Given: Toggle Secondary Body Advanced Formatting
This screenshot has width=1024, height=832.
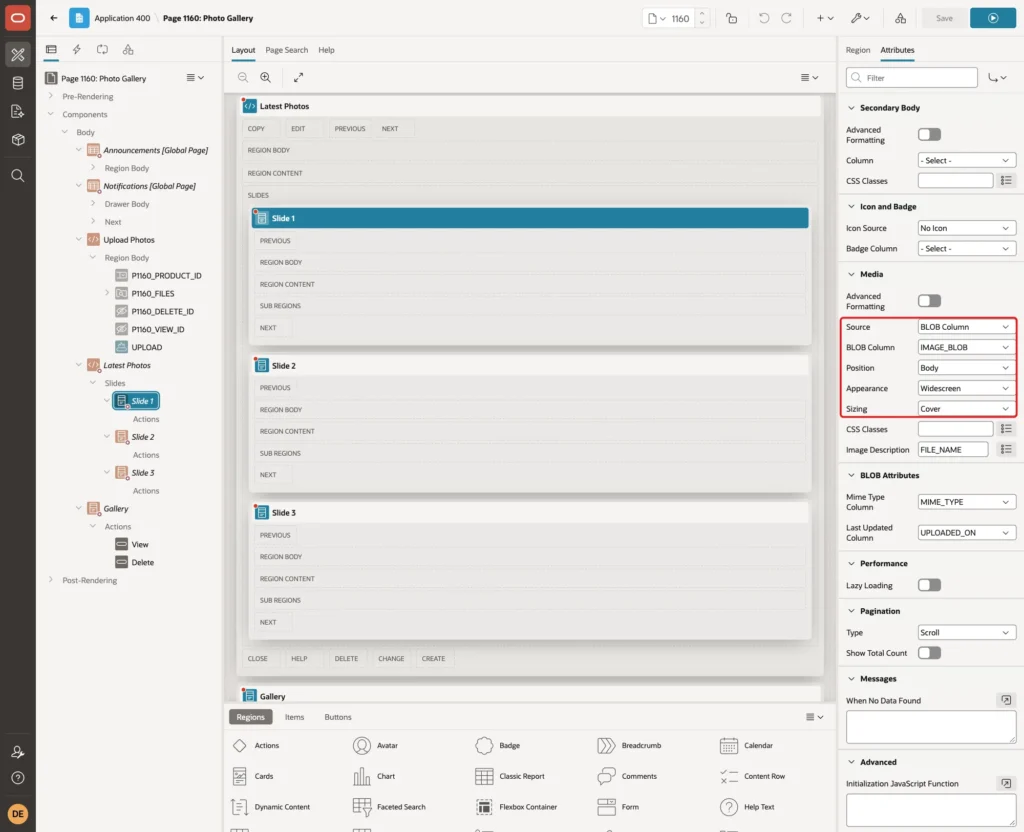Looking at the screenshot, I should pos(929,135).
